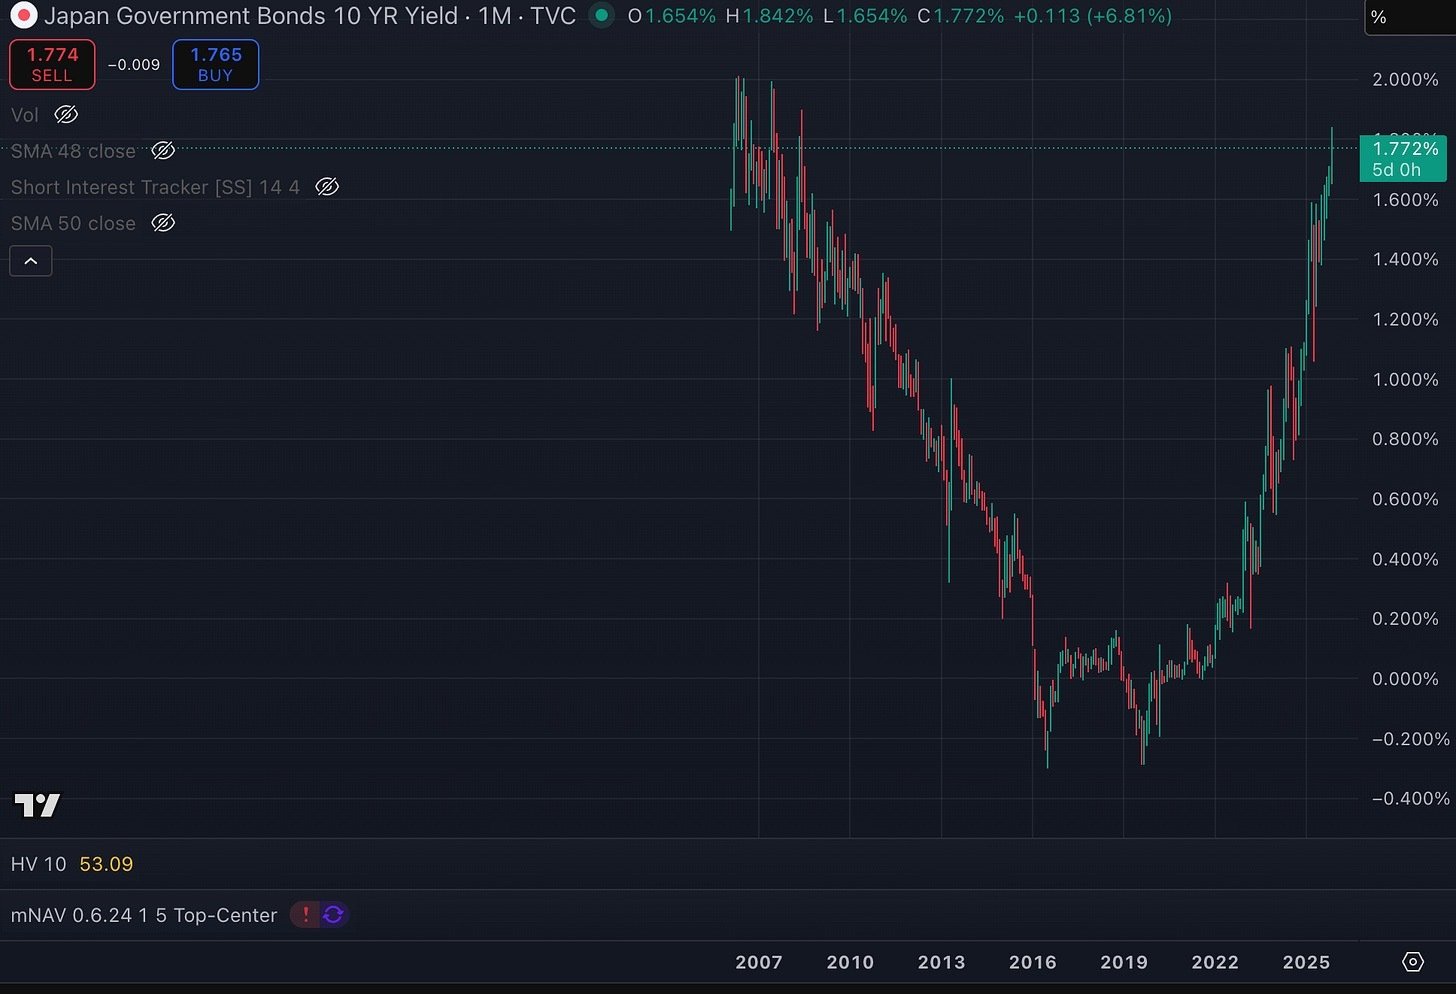Viewport: 1456px width, 994px height.
Task: Click the TradingView logo watermark
Action: tap(38, 805)
